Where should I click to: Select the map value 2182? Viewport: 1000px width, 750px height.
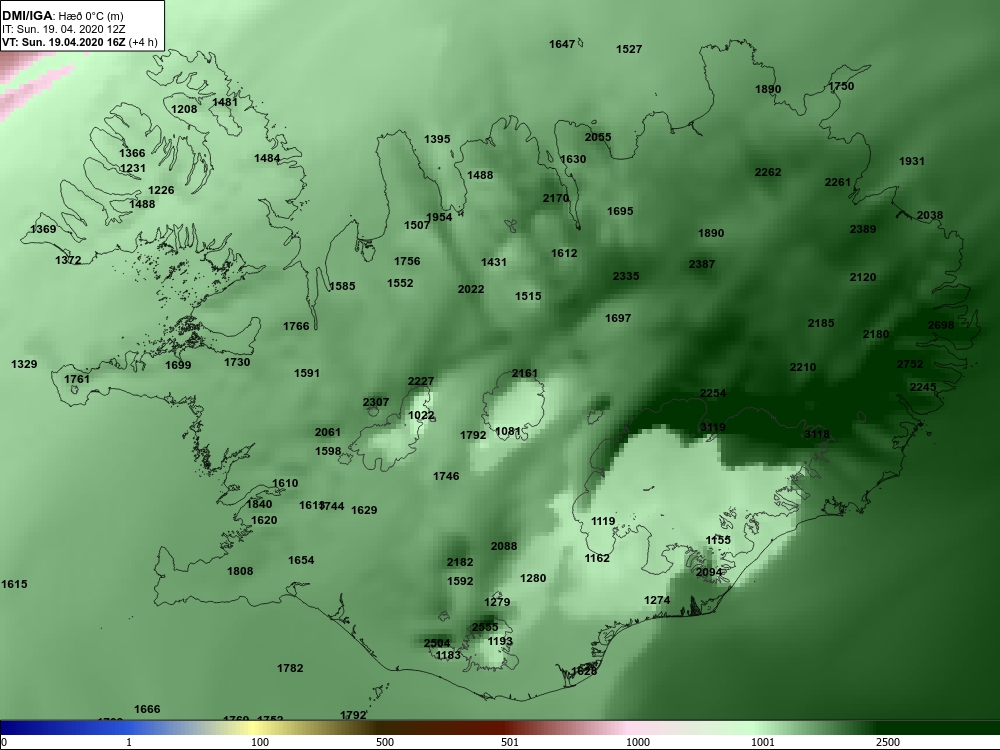(x=460, y=562)
